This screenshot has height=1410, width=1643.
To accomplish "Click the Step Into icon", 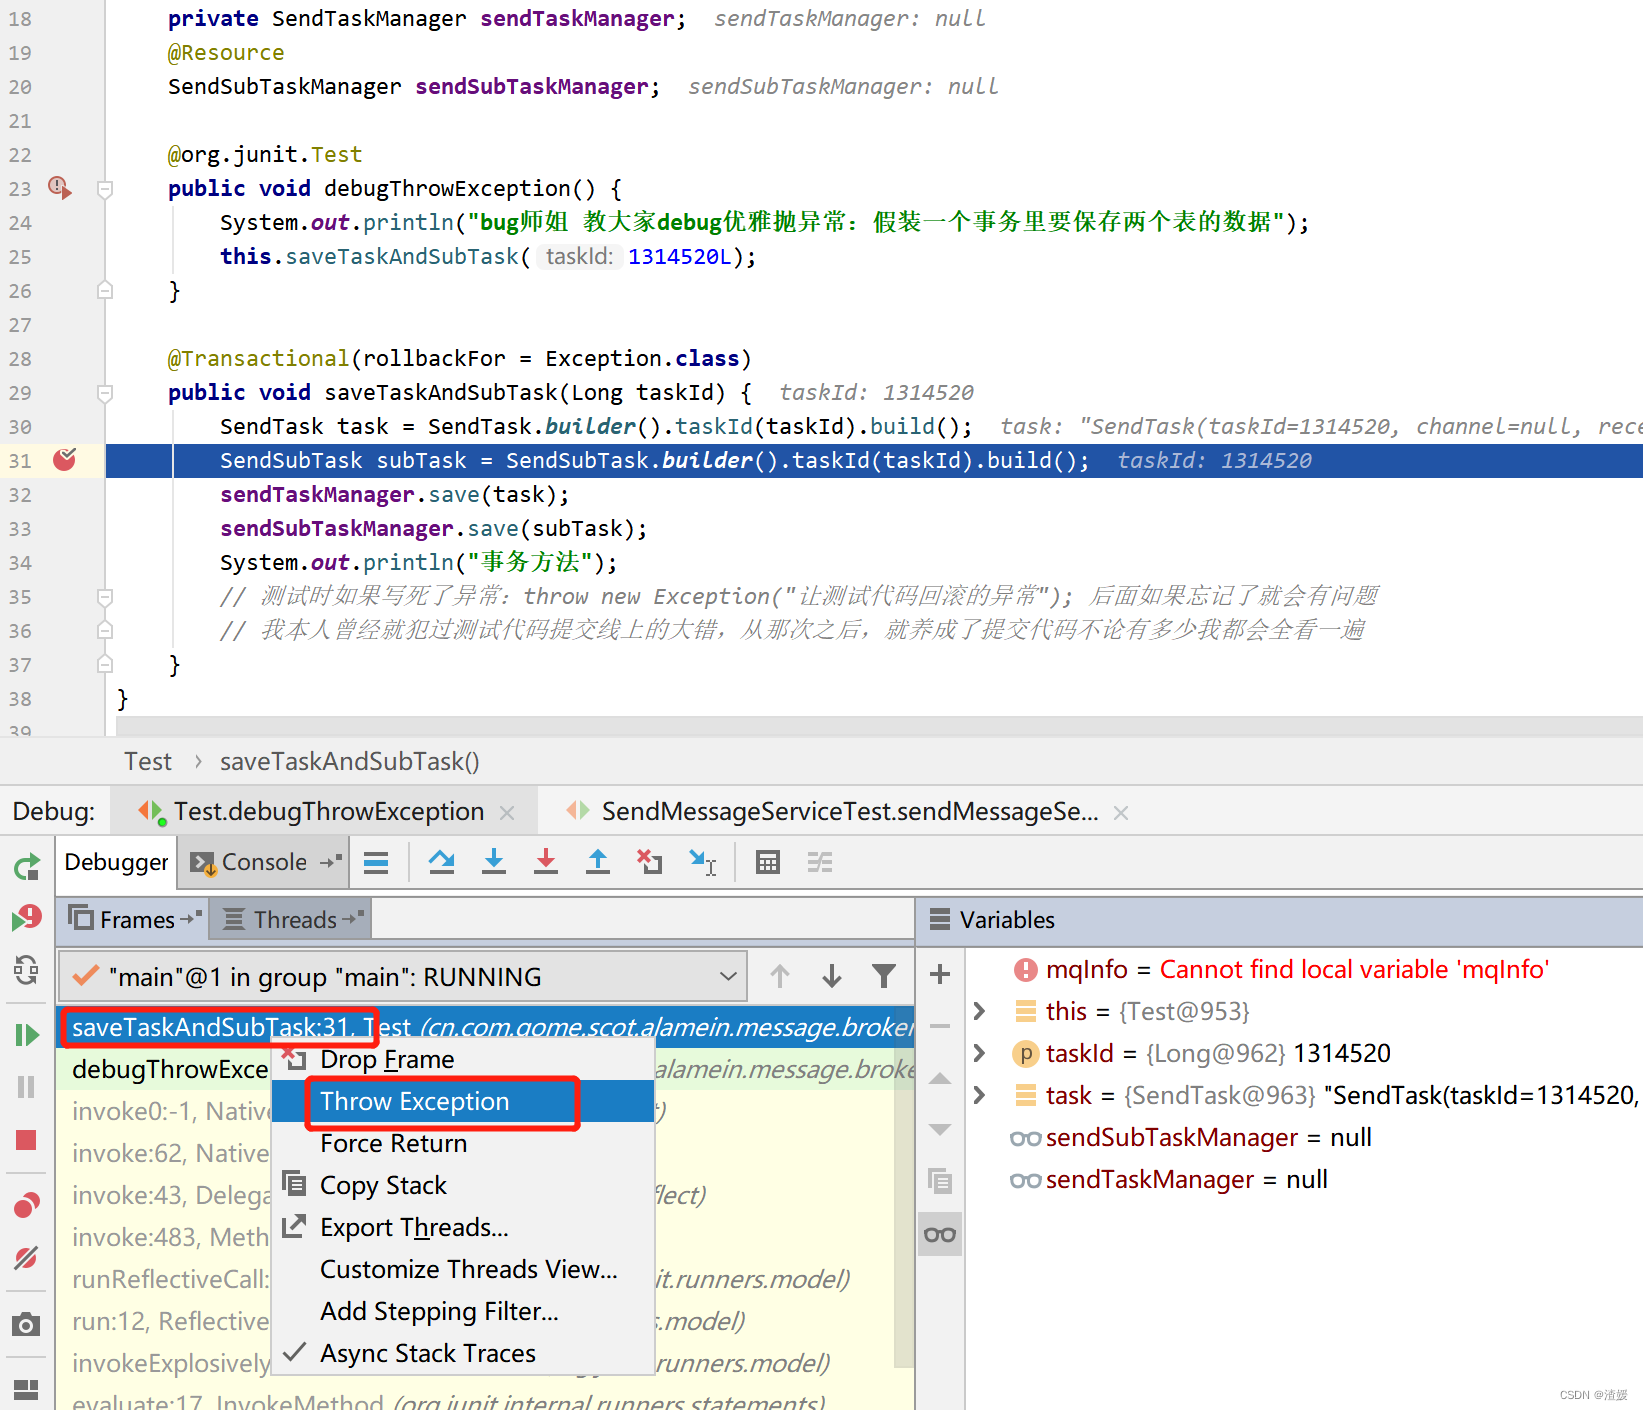I will [494, 861].
